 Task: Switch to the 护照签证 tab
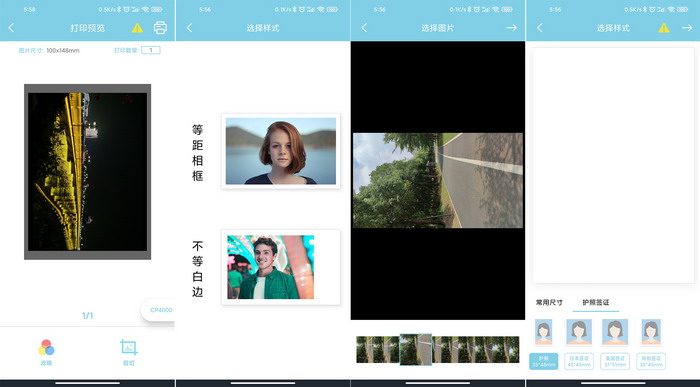click(596, 302)
